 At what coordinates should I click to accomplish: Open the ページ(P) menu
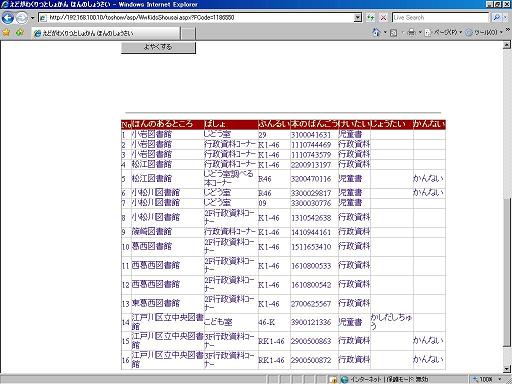[443, 32]
